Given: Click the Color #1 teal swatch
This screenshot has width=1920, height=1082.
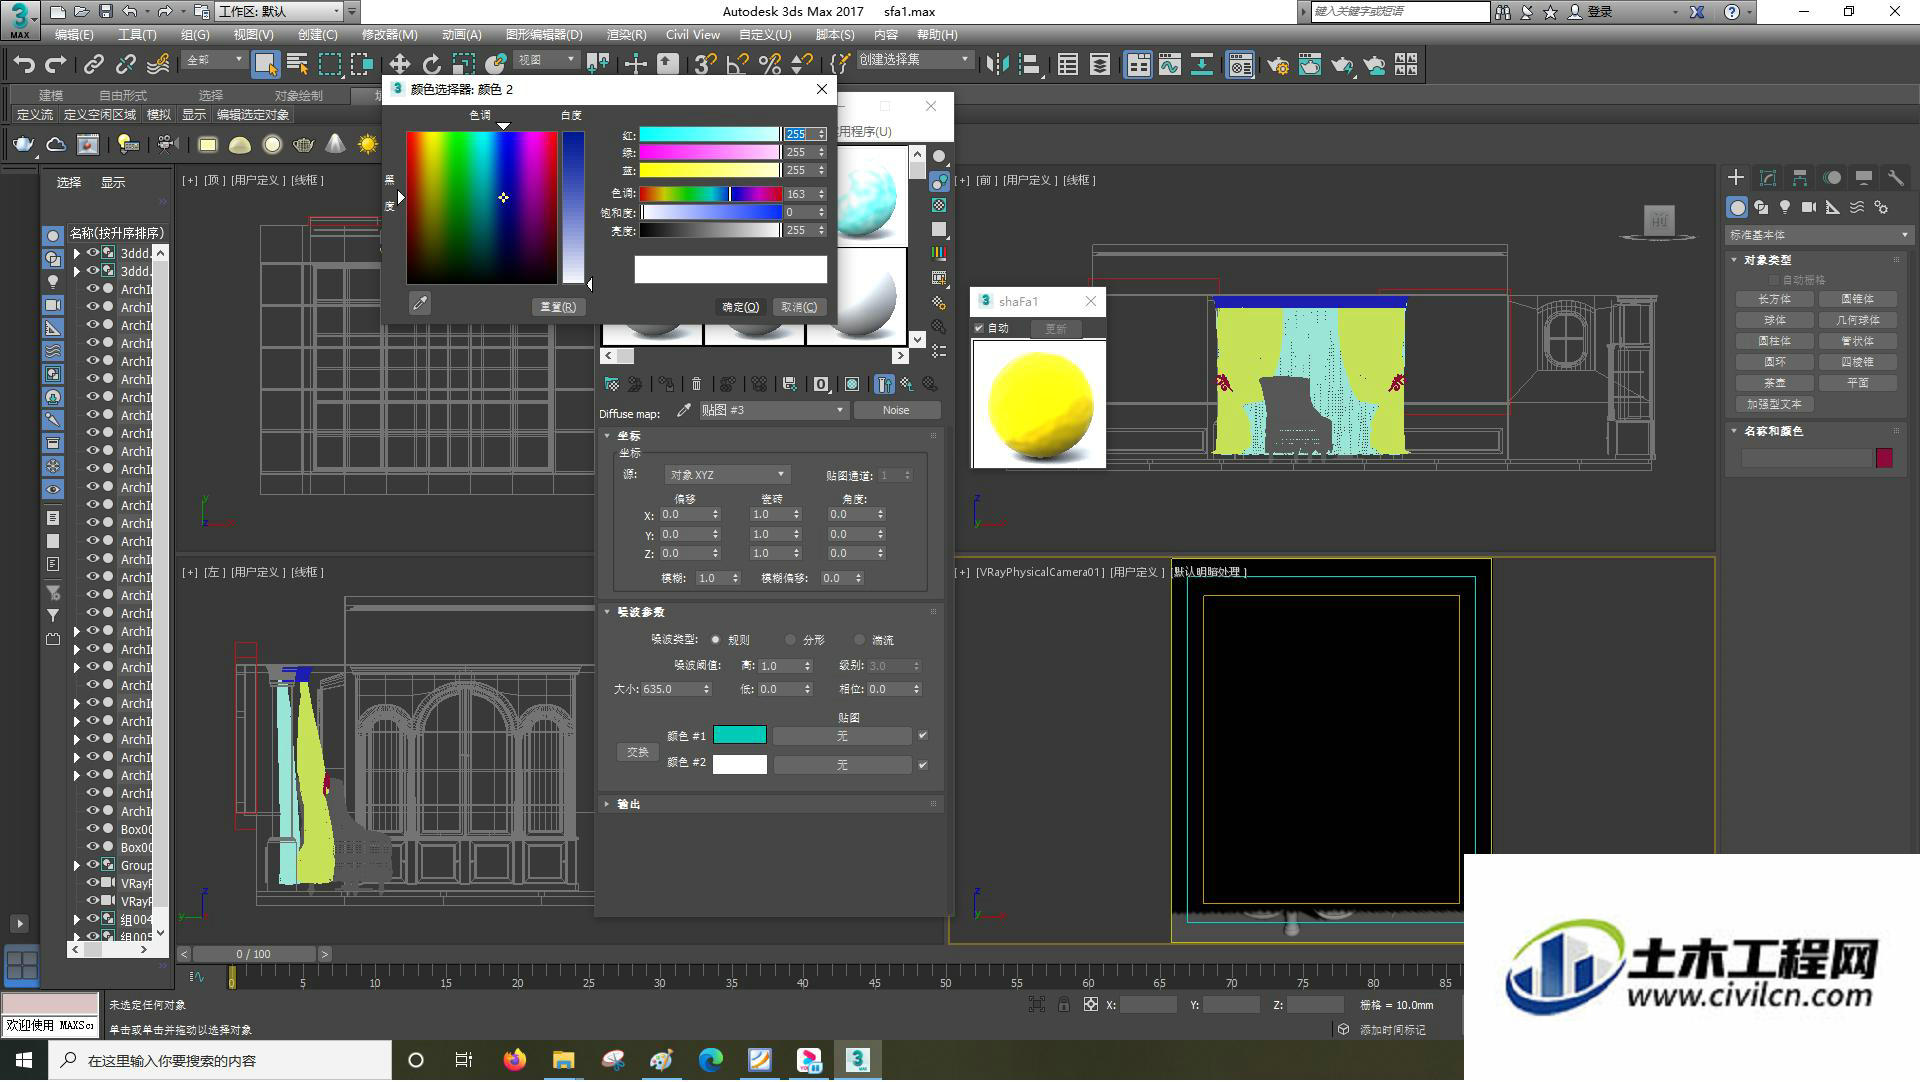Looking at the screenshot, I should (x=740, y=735).
